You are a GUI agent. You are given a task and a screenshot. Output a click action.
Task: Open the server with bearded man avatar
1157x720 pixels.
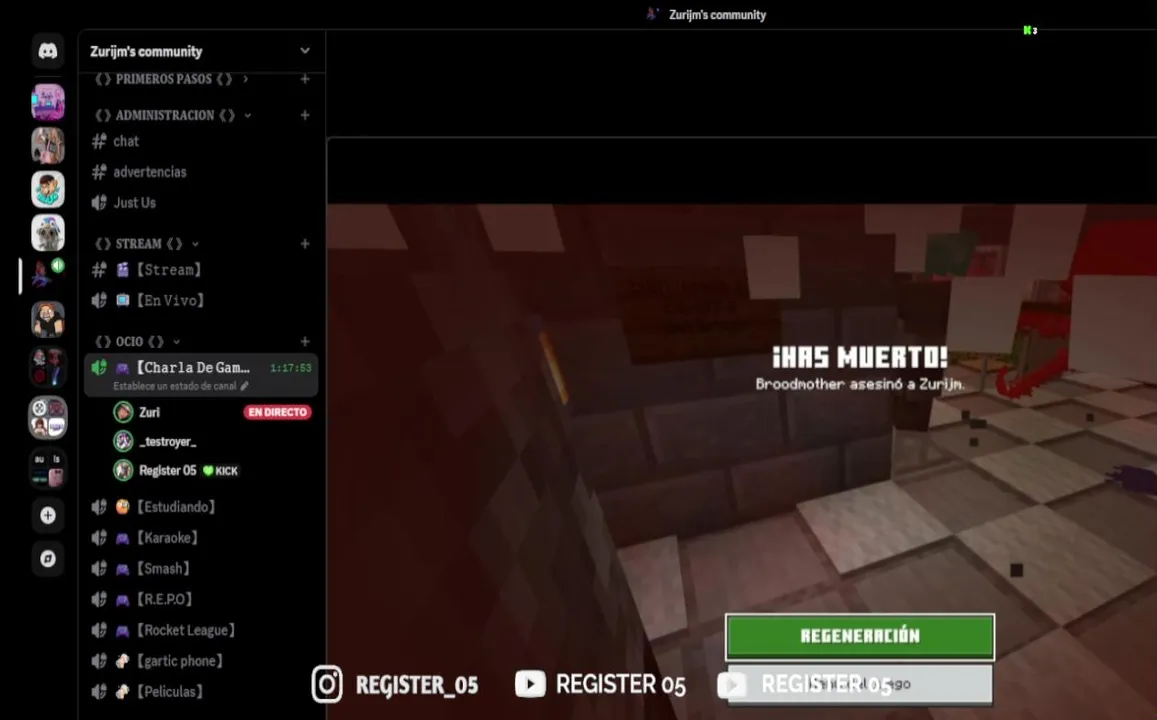click(x=48, y=319)
